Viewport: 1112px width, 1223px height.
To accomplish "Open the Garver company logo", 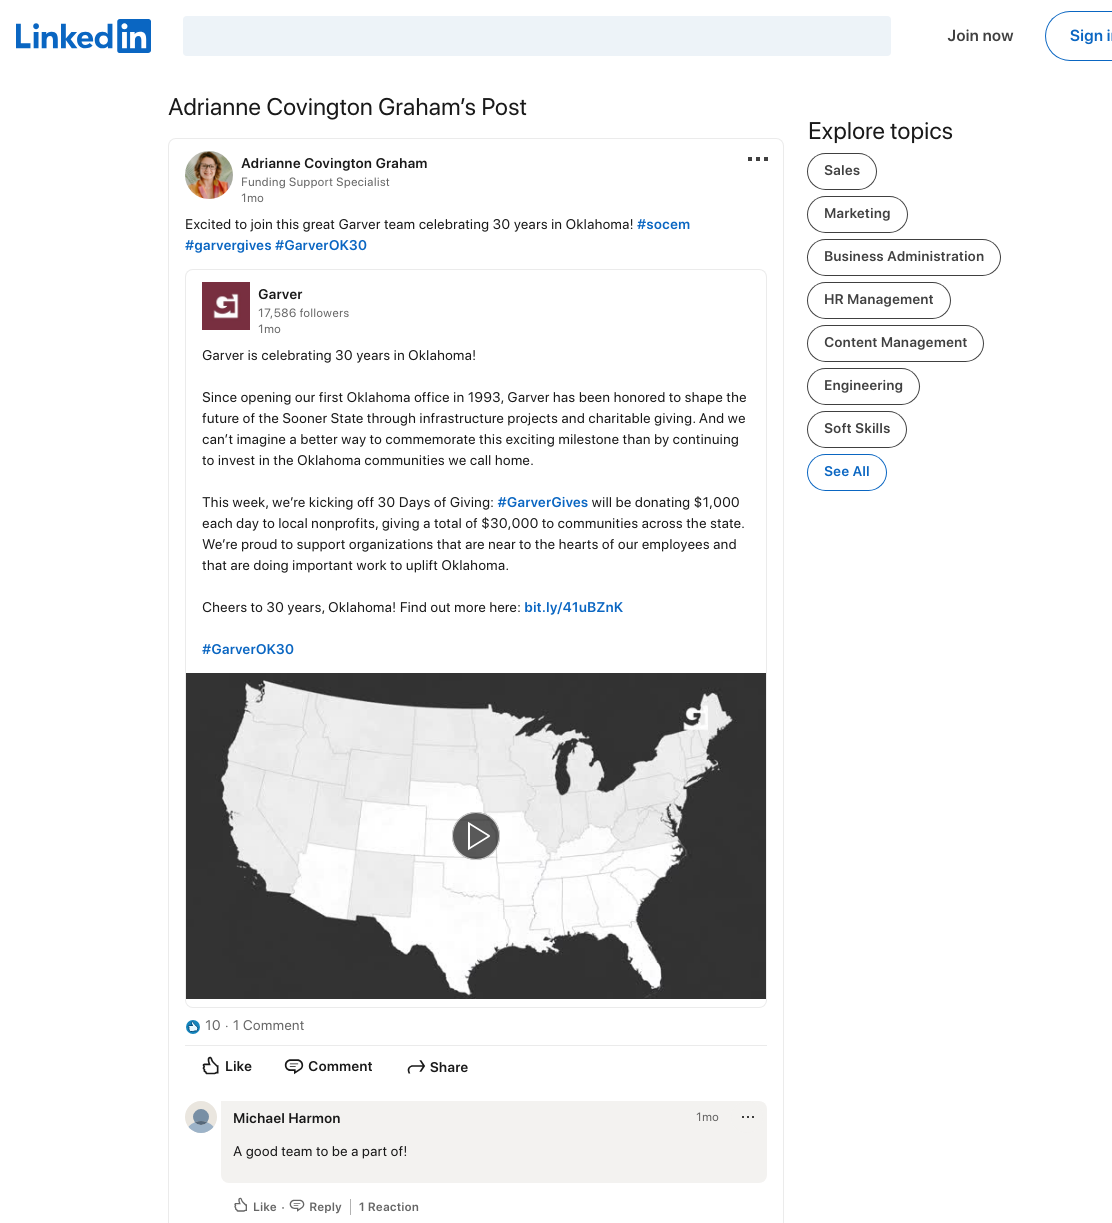I will [226, 306].
